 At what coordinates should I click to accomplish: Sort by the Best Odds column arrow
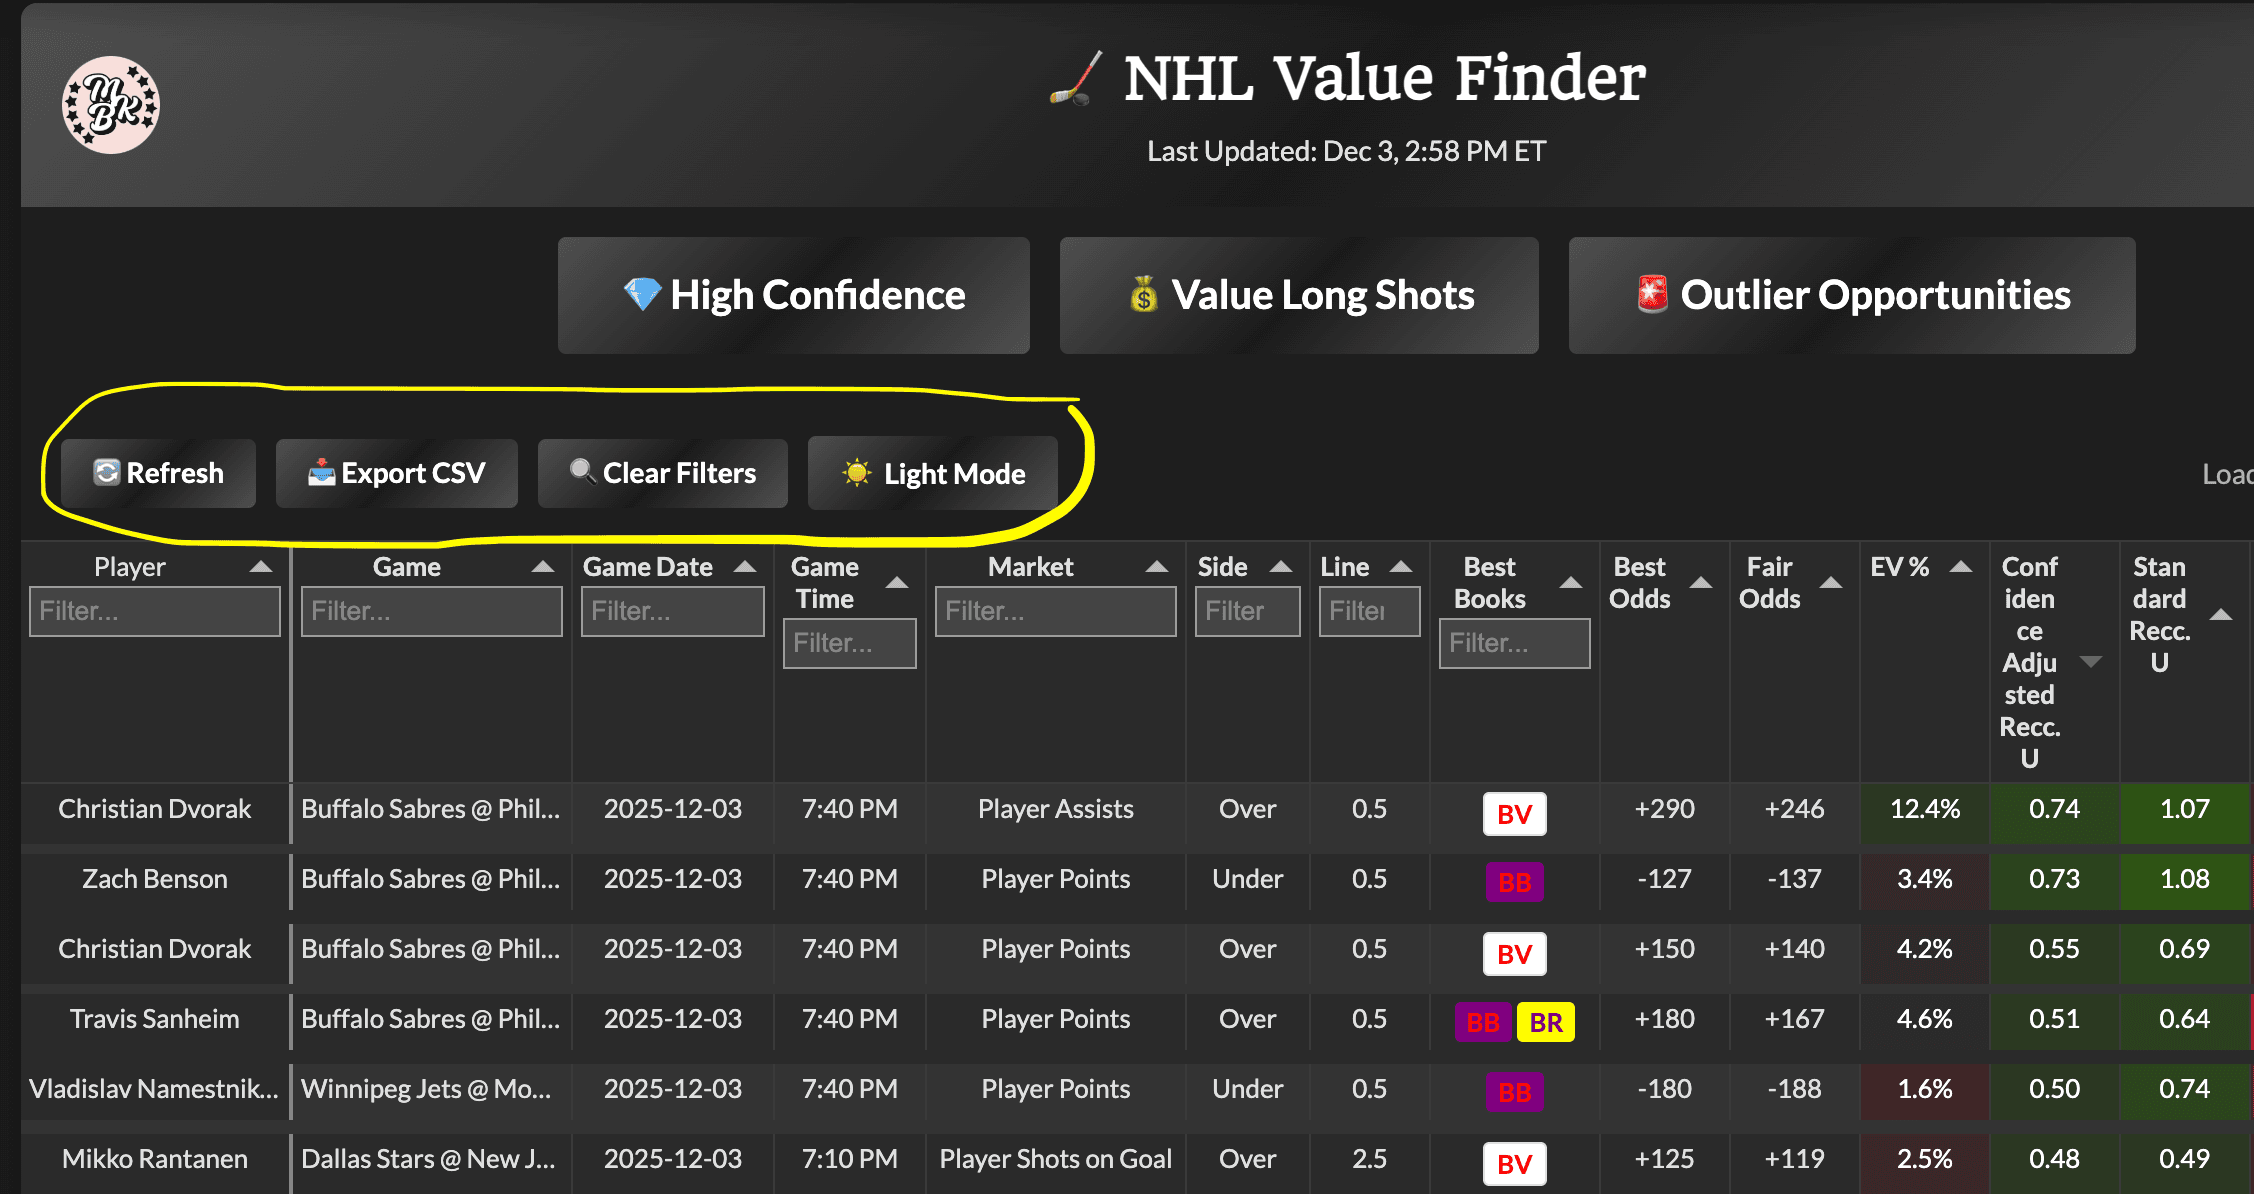1700,582
